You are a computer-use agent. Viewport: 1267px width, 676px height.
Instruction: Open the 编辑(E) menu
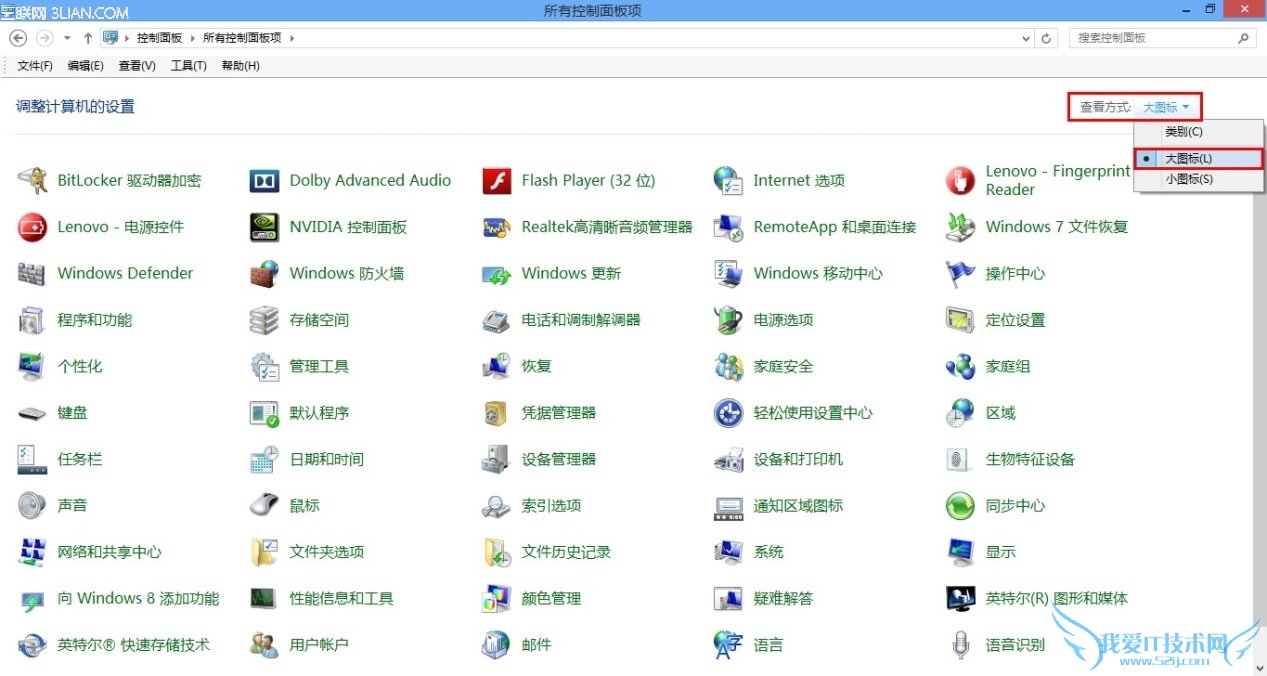[x=85, y=66]
